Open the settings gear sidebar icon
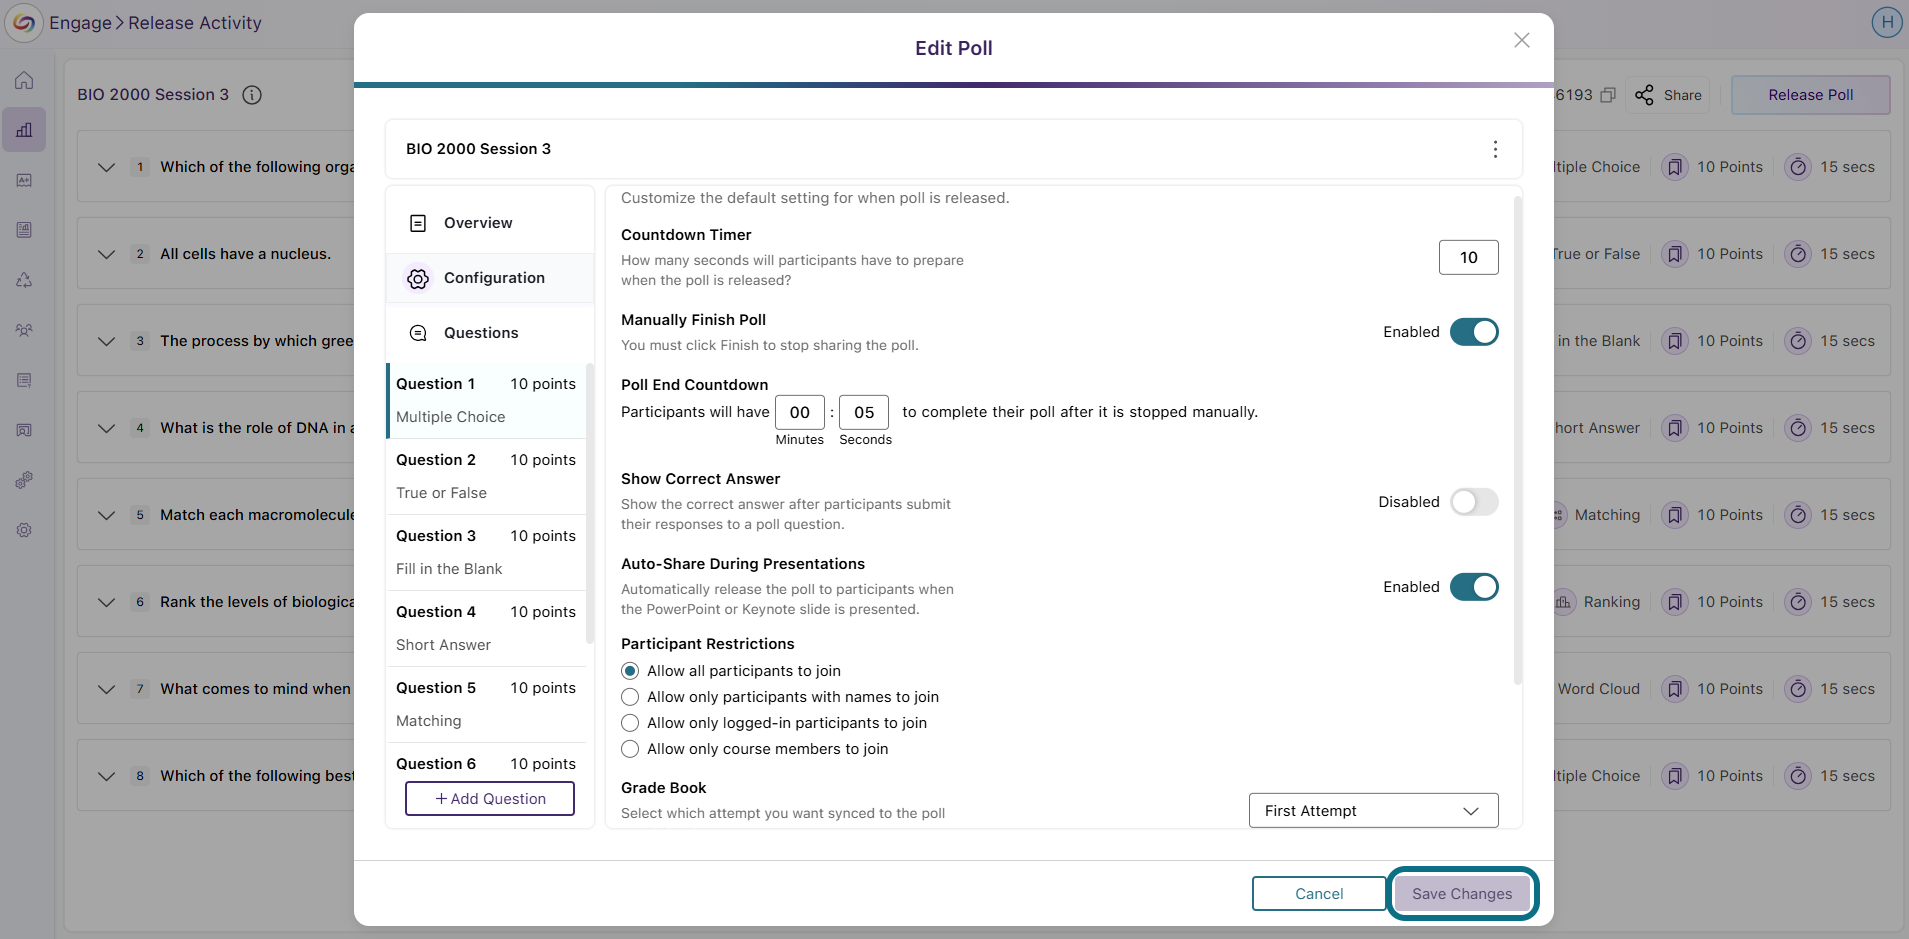The width and height of the screenshot is (1909, 939). [x=24, y=530]
